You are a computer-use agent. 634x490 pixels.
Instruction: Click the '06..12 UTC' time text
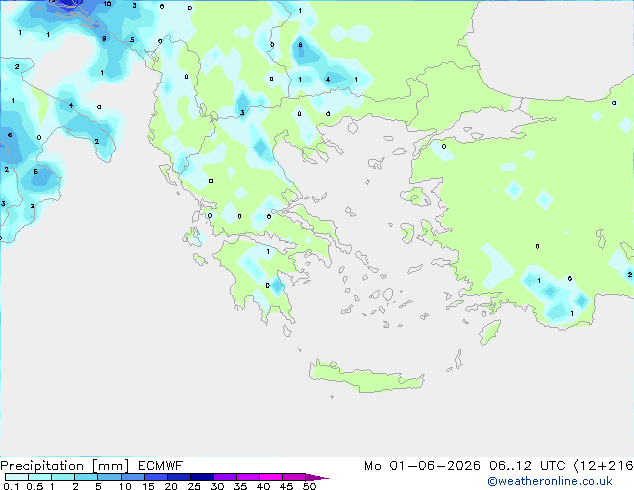point(527,466)
